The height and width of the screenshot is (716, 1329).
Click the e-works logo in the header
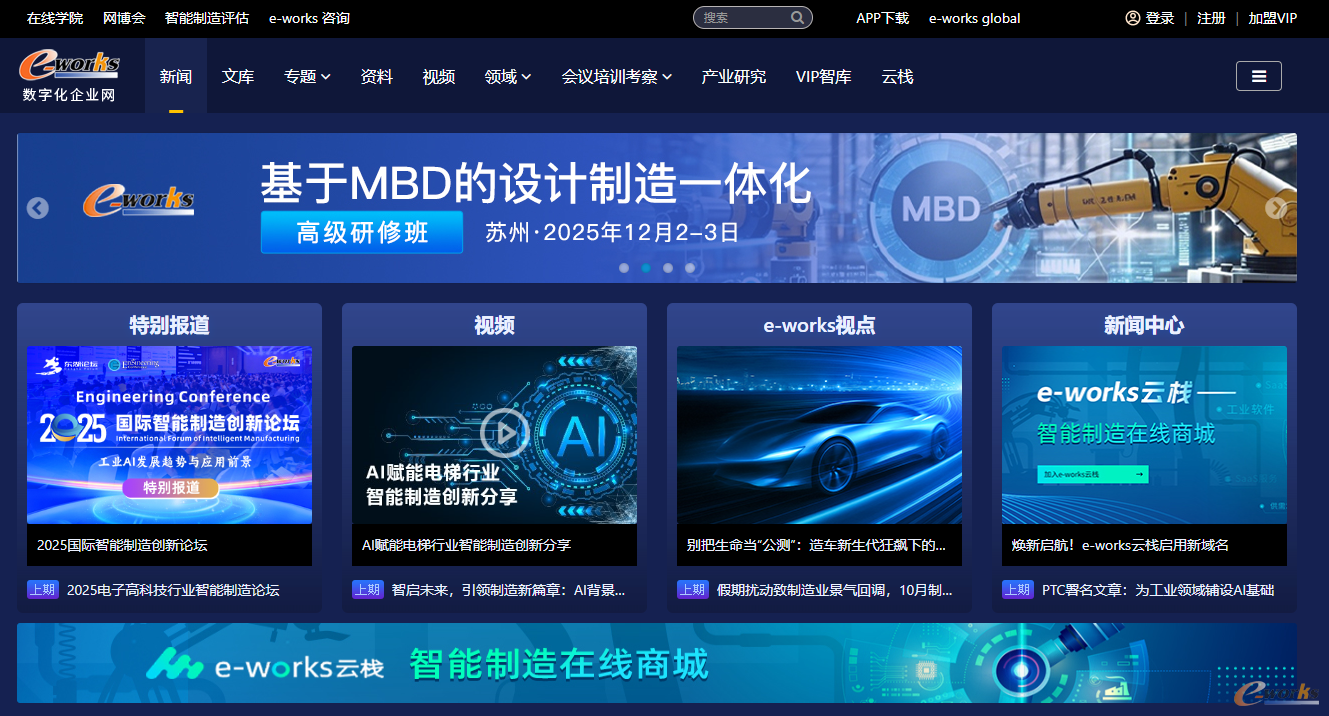click(x=69, y=75)
